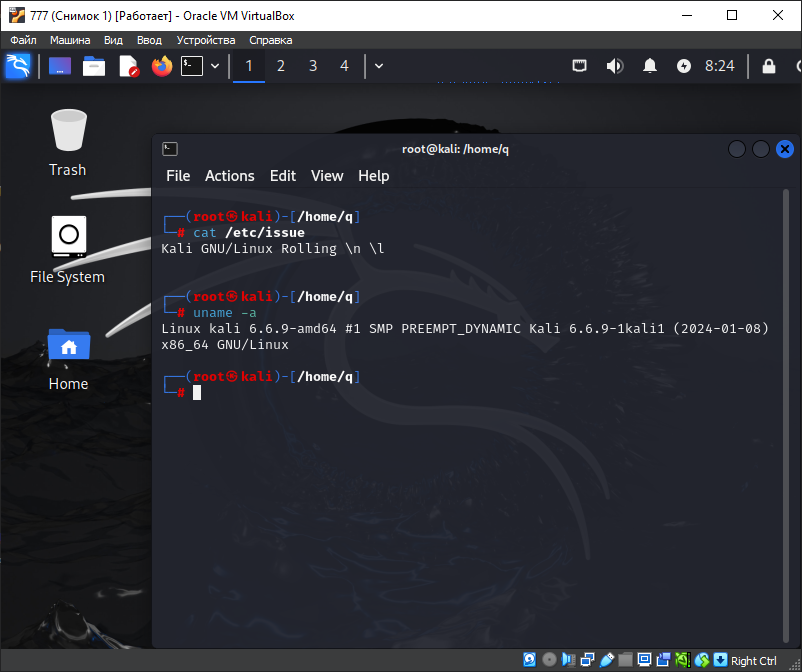Image resolution: width=802 pixels, height=672 pixels.
Task: Open the terminal File menu
Action: point(178,176)
